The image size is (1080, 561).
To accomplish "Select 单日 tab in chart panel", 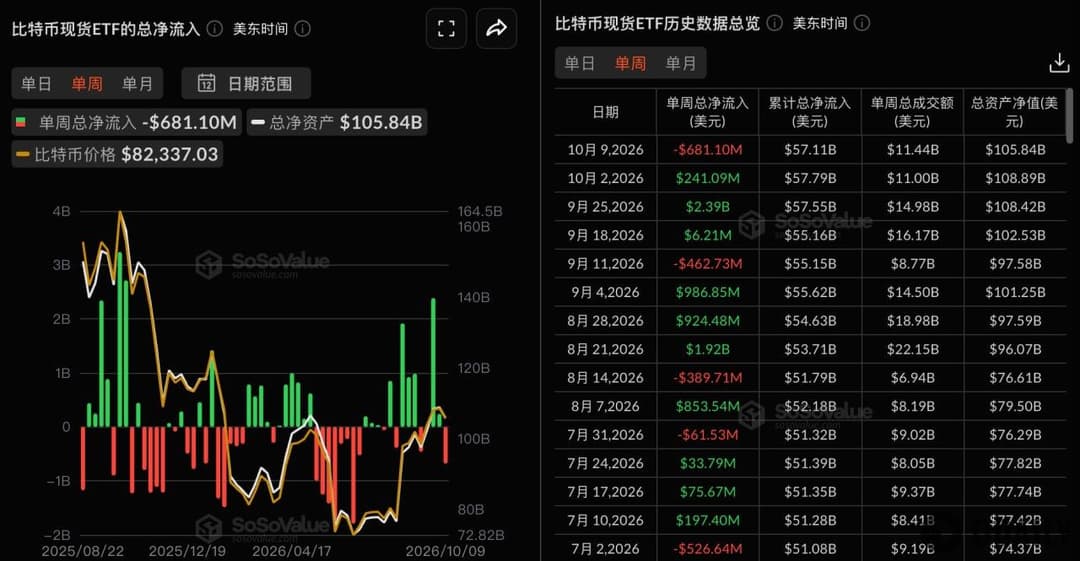I will pyautogui.click(x=37, y=83).
